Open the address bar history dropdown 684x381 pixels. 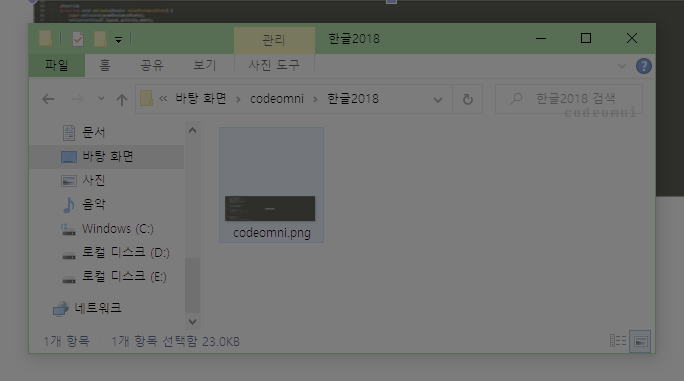(438, 100)
